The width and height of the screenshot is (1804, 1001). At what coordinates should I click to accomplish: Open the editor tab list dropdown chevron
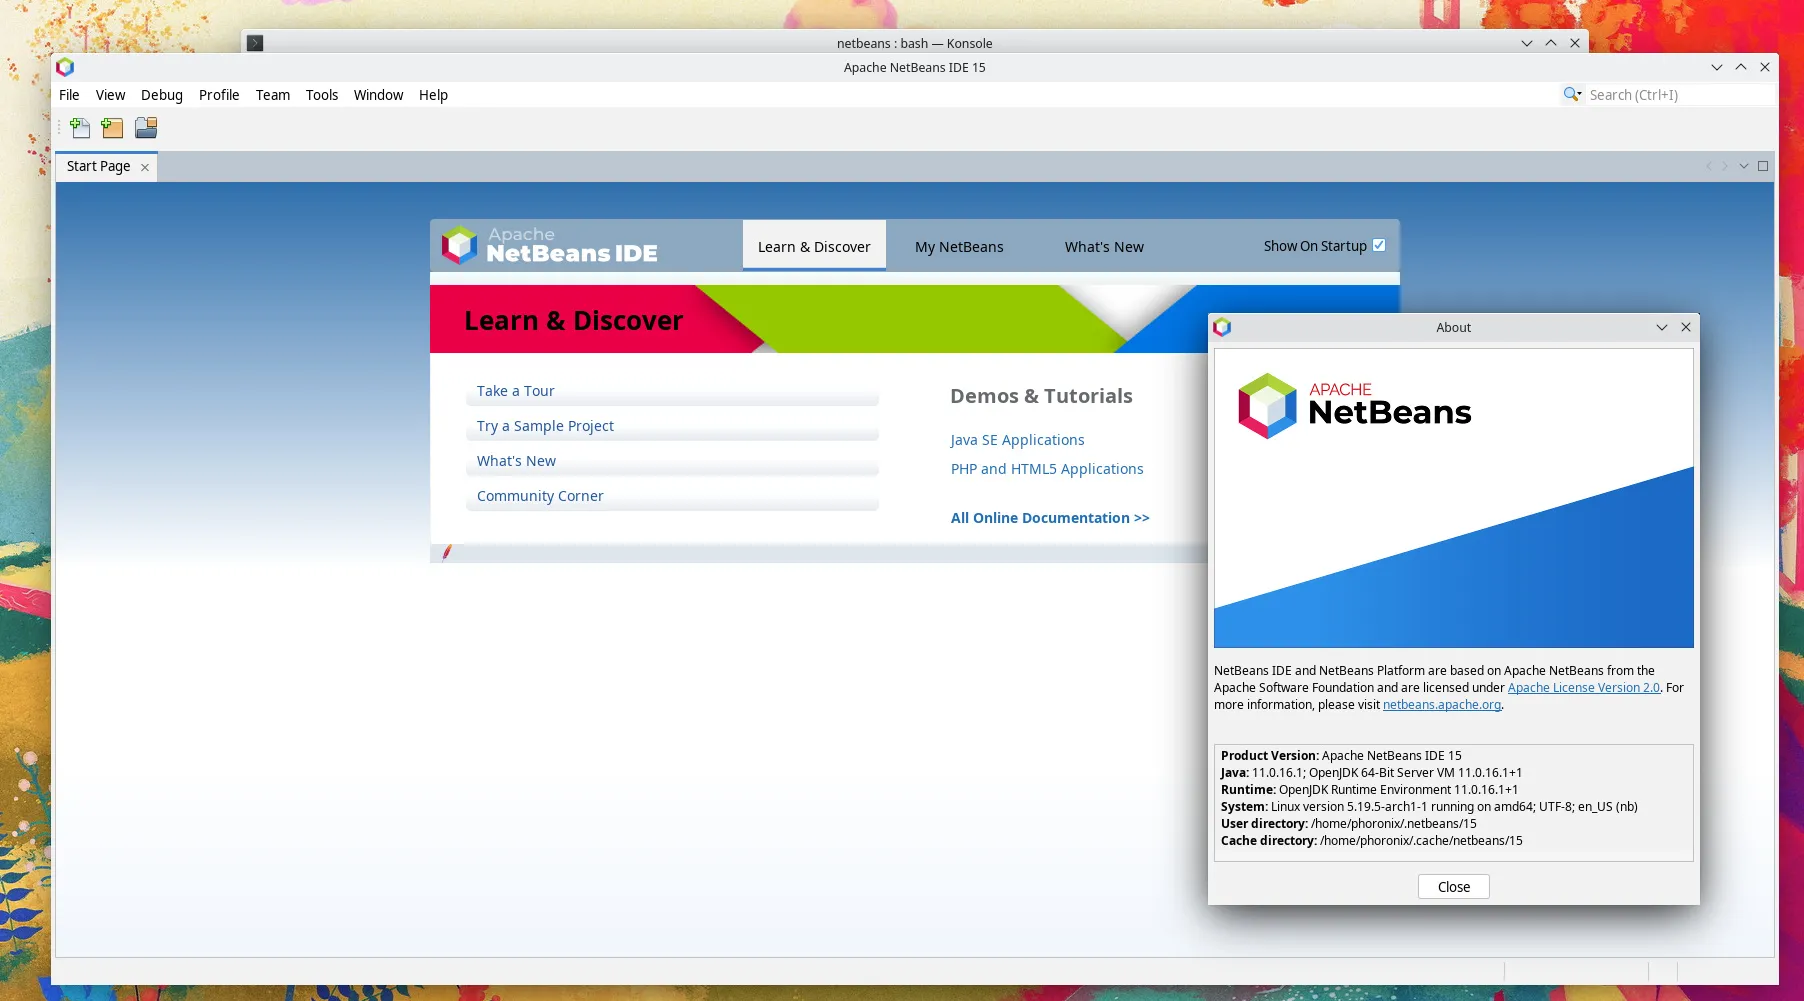(x=1744, y=166)
